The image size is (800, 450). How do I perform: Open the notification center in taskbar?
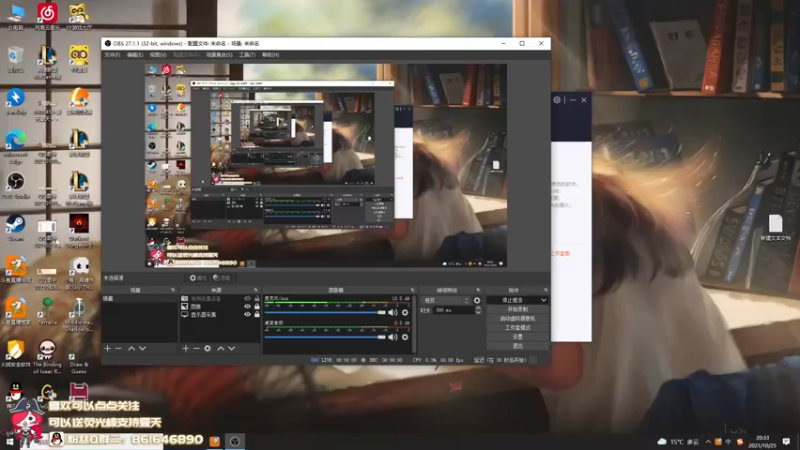[x=786, y=441]
